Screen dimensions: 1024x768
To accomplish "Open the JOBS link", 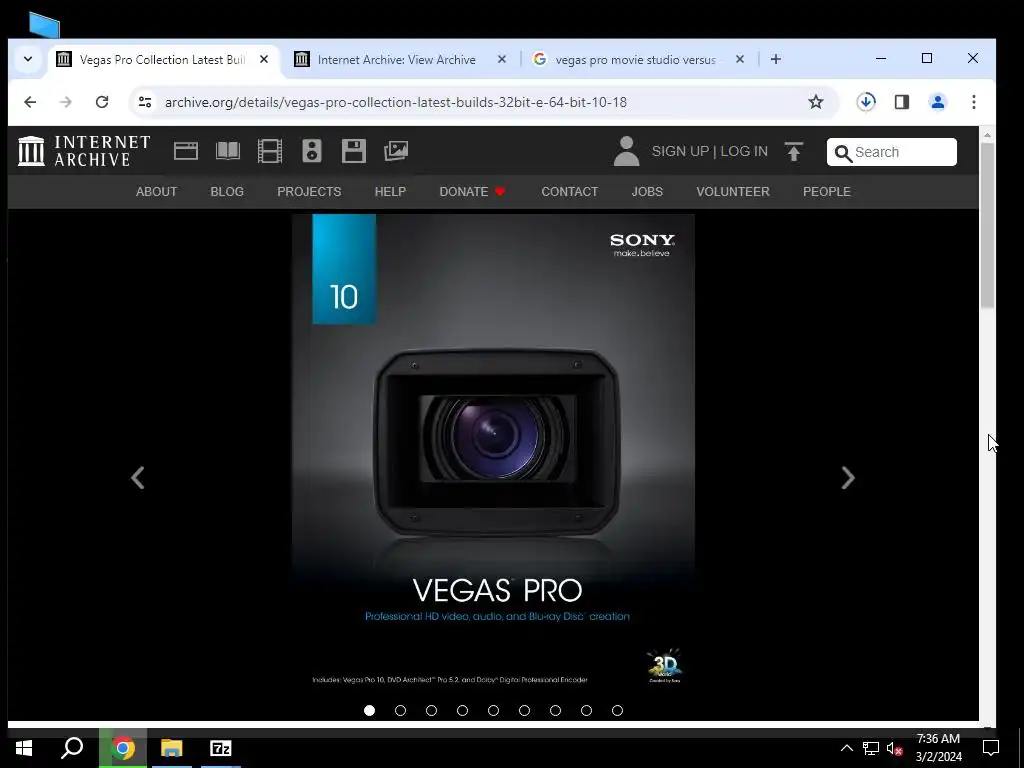I will [x=647, y=192].
